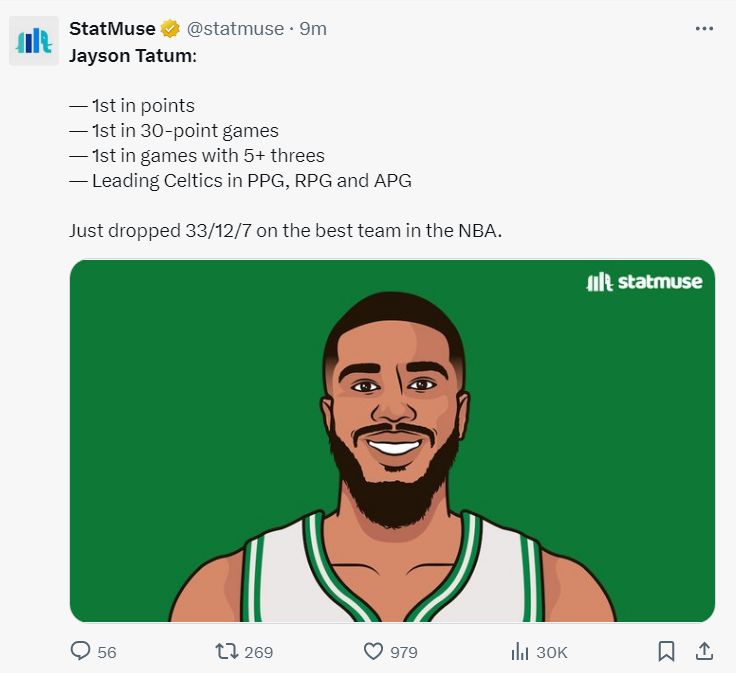The width and height of the screenshot is (737, 673).
Task: Click the reply speech bubble icon
Action: [x=81, y=651]
